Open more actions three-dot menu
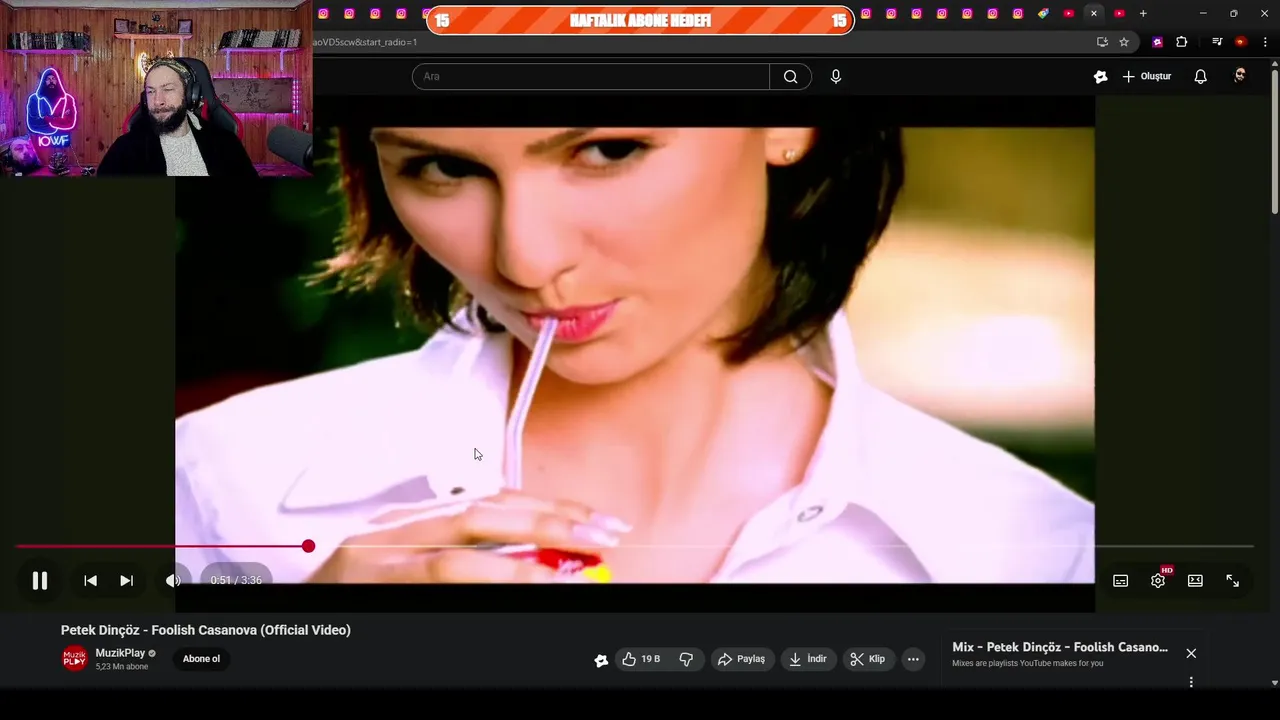The height and width of the screenshot is (720, 1280). pos(912,659)
